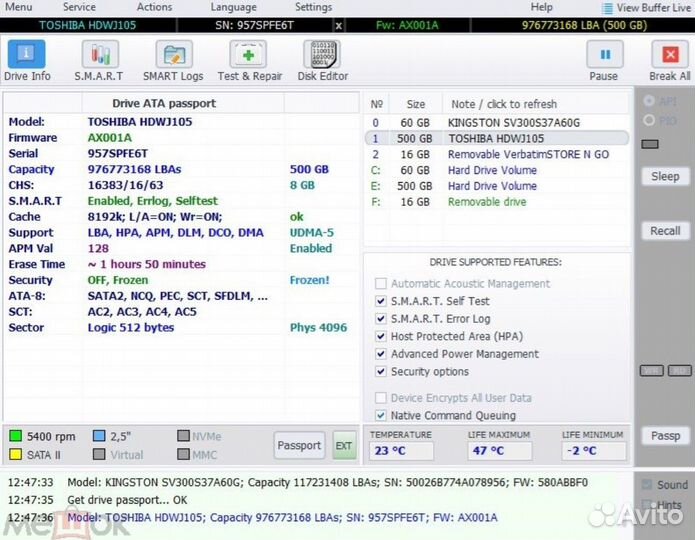Open View Buffer Live
Viewport: 695px width, 540px height.
pos(647,8)
